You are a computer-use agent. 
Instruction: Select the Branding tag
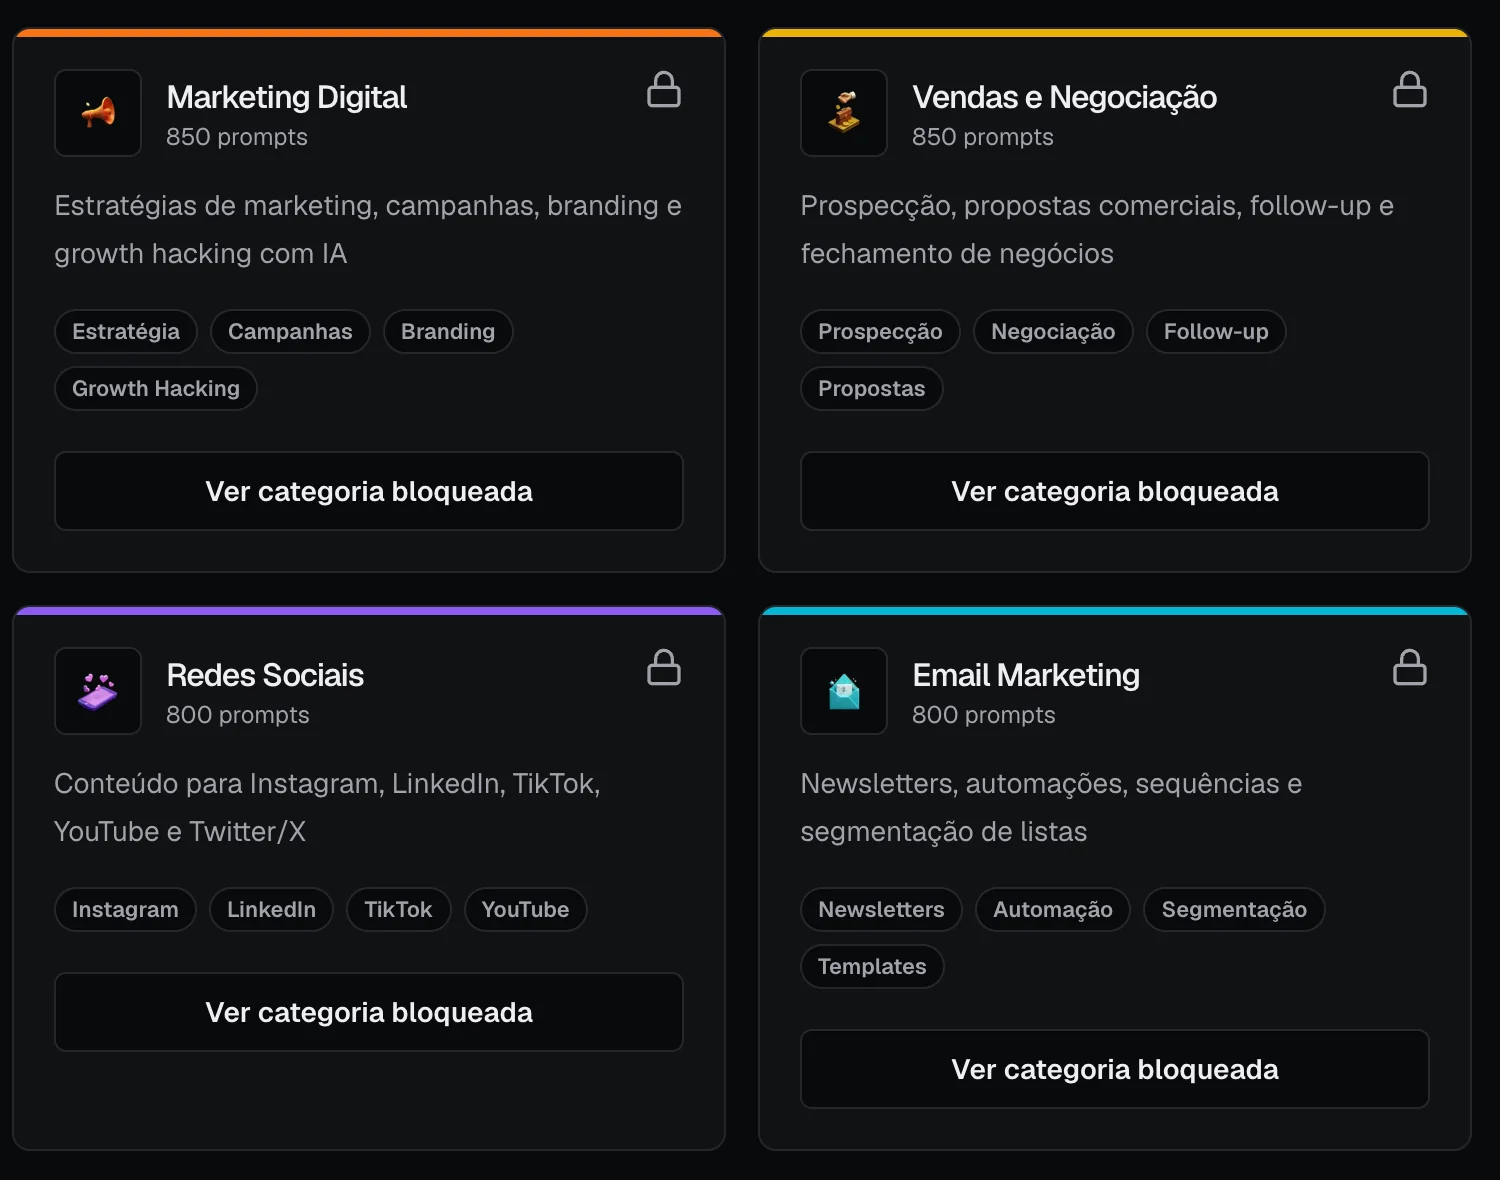coord(448,331)
